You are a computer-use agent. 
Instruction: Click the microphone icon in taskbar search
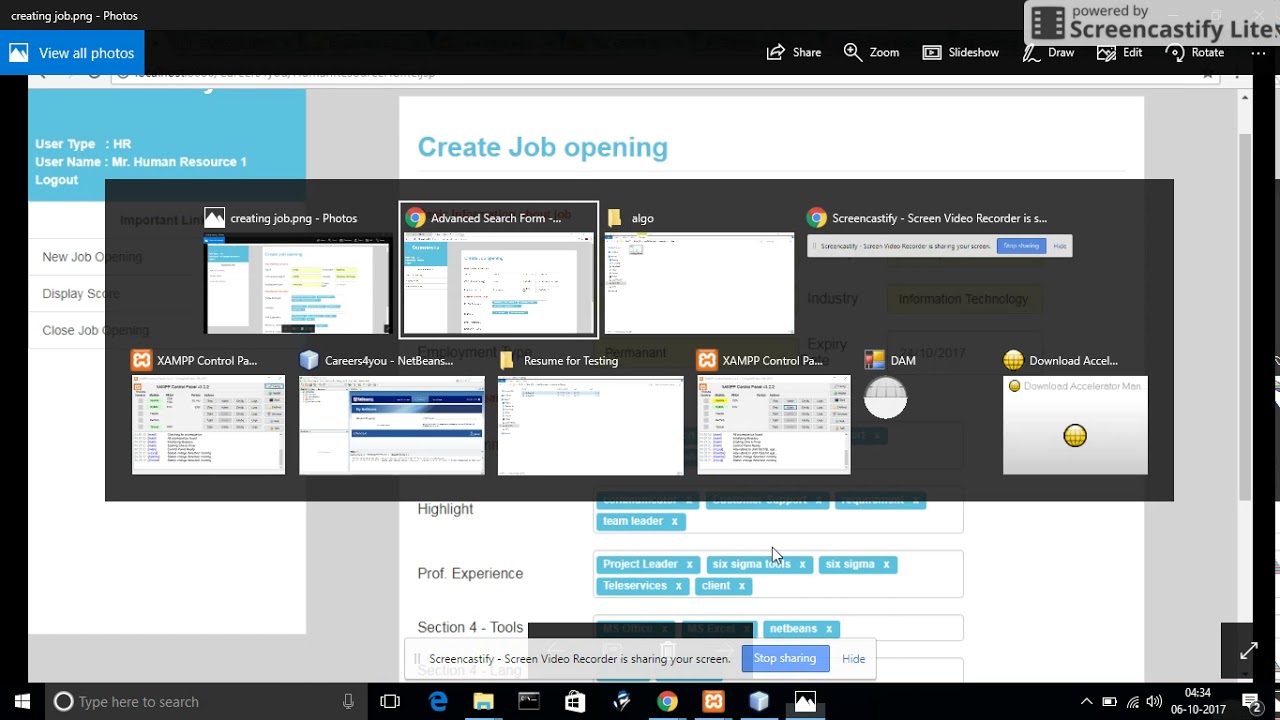(348, 701)
